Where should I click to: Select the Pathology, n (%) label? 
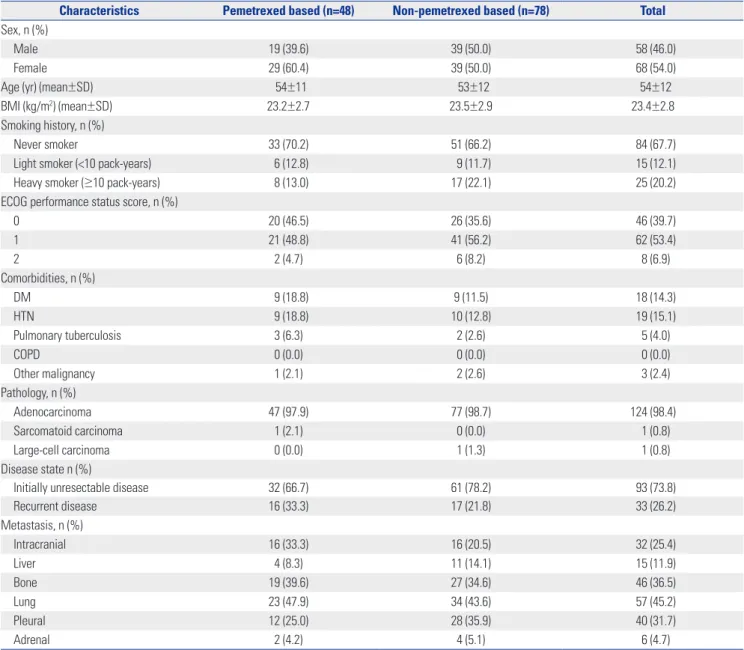(38, 393)
